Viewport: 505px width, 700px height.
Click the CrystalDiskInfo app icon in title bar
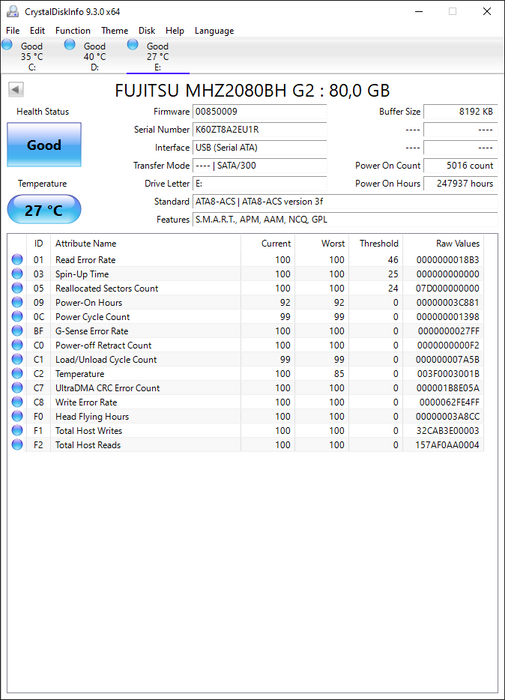tap(13, 12)
